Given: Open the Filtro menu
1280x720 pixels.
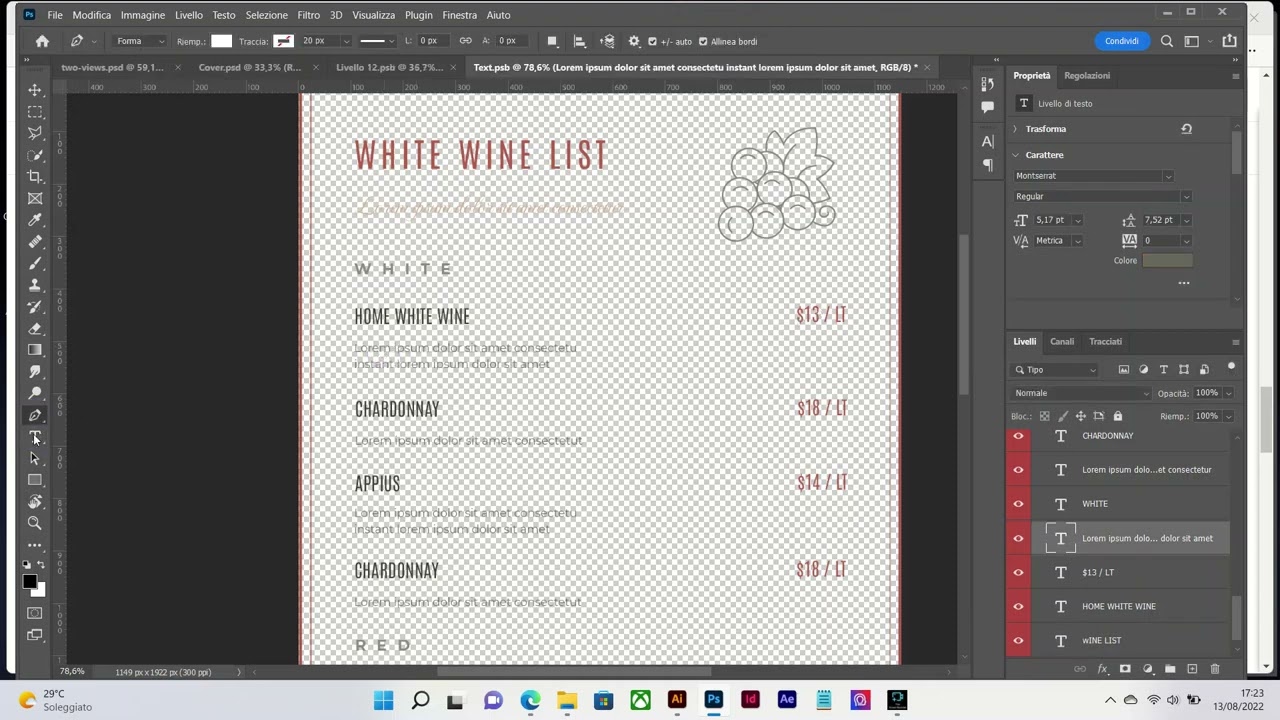Looking at the screenshot, I should tap(308, 15).
